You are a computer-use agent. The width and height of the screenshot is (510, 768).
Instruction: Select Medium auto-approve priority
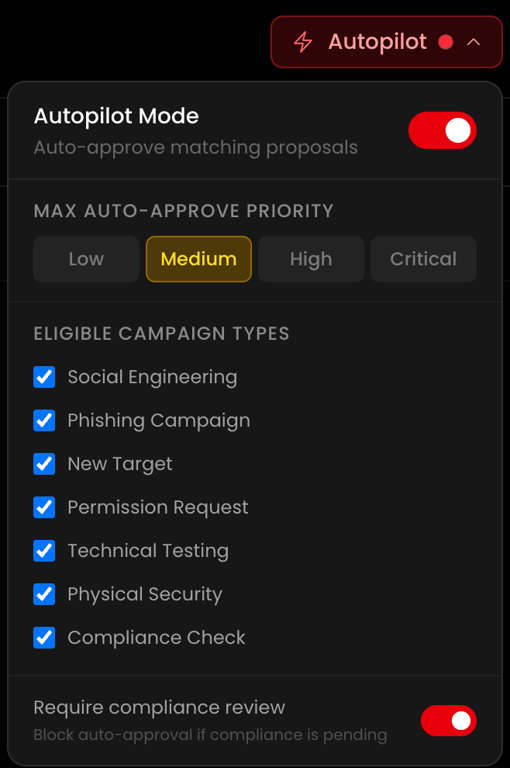pyautogui.click(x=198, y=259)
